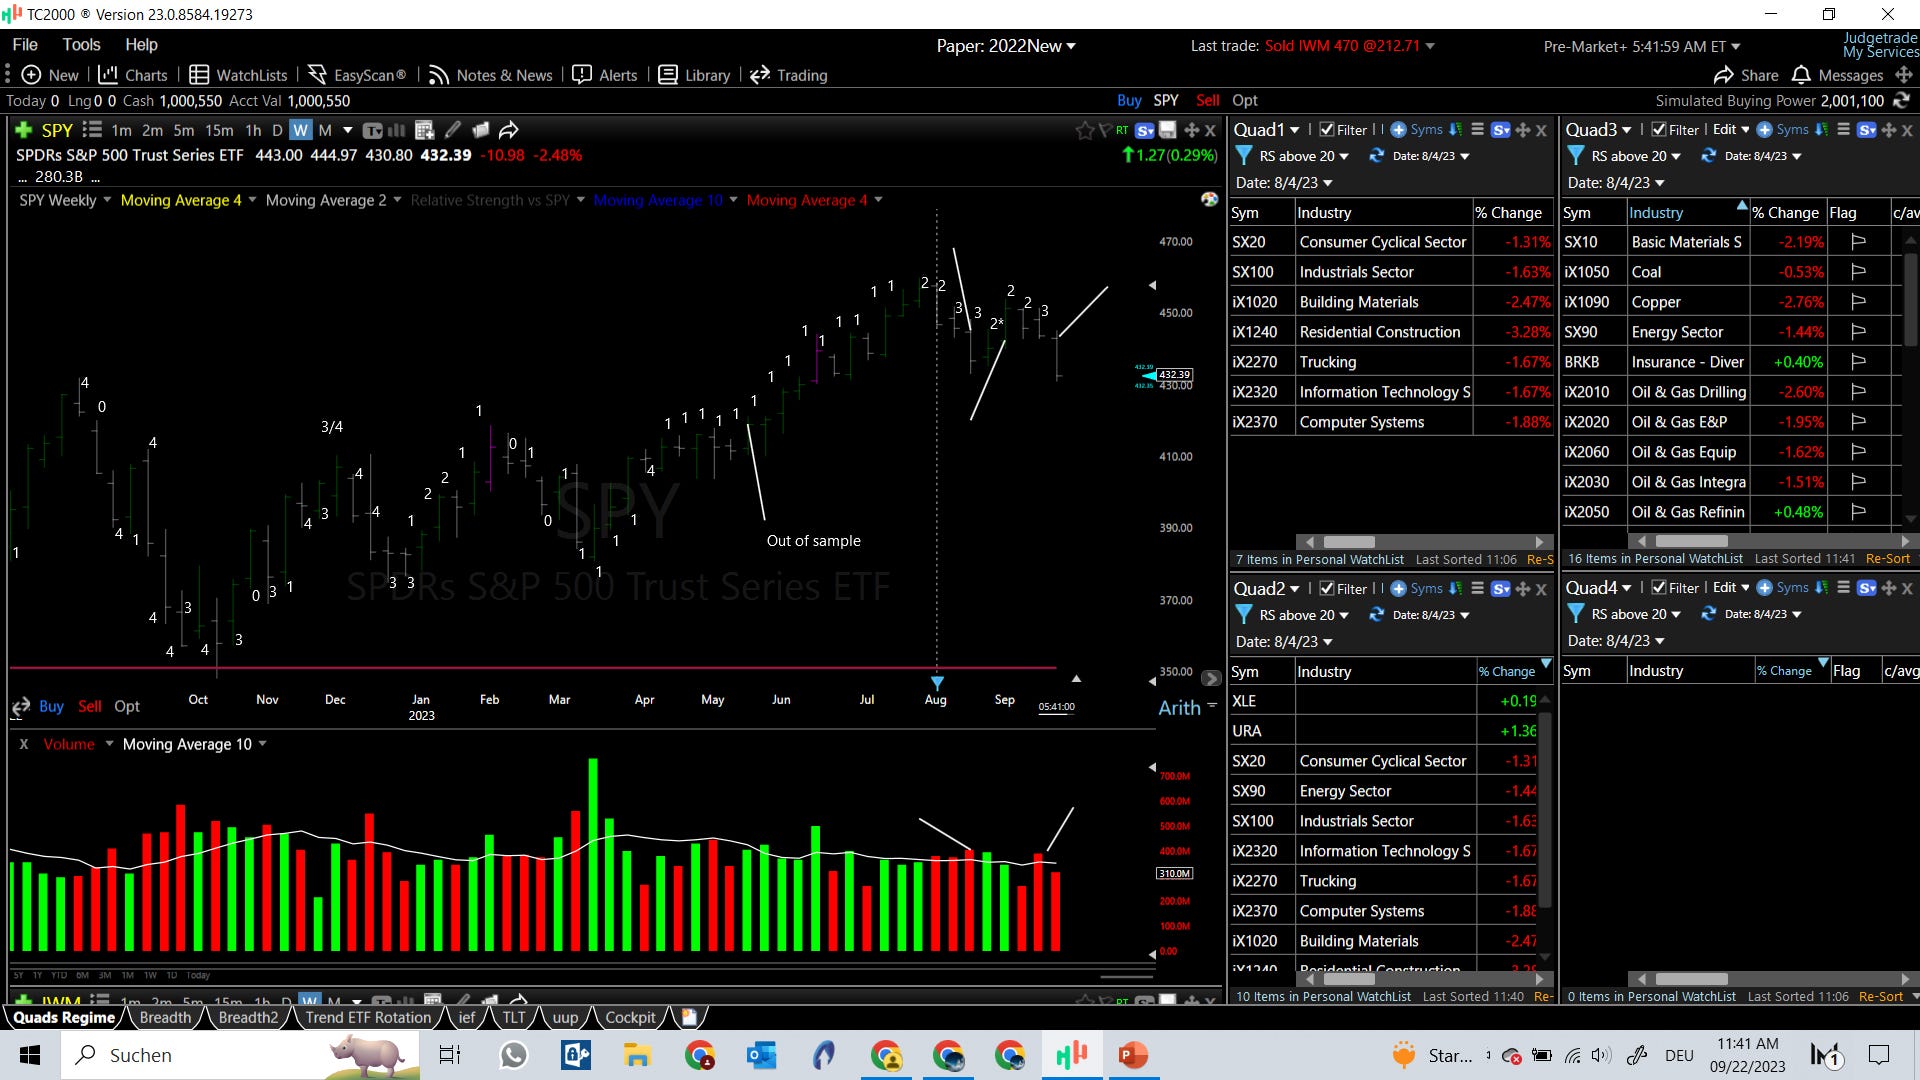1920x1080 pixels.
Task: Switch SPY chart to Daily timeframe
Action: point(277,130)
